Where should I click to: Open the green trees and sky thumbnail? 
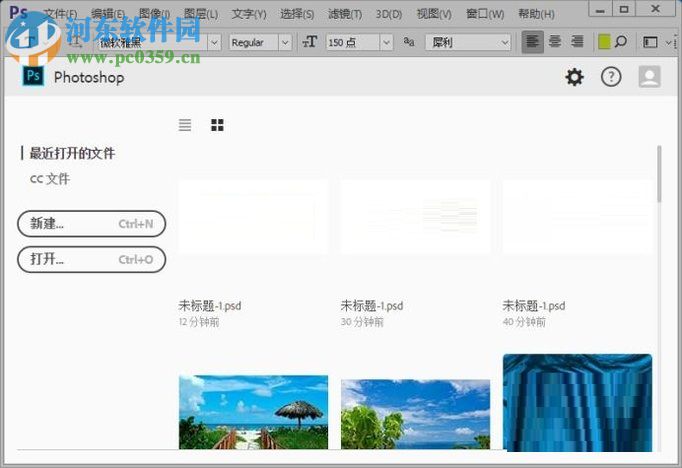415,414
